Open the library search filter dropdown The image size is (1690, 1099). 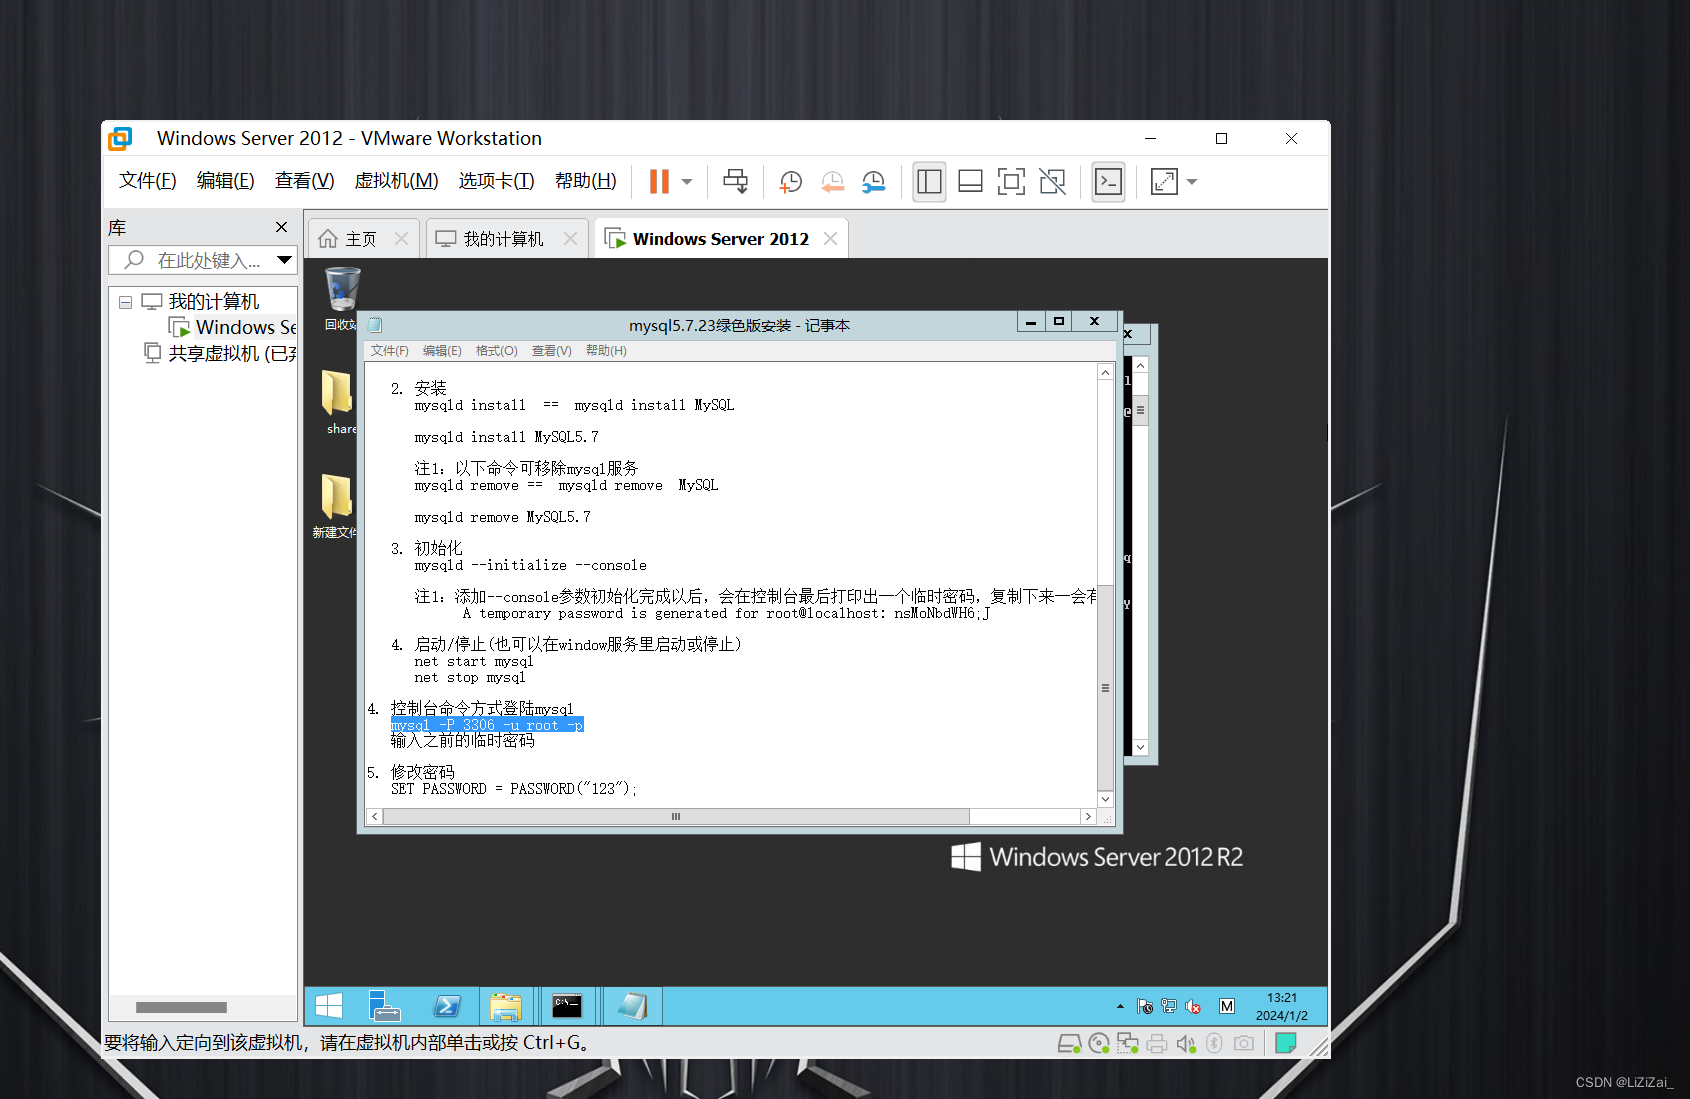(285, 260)
